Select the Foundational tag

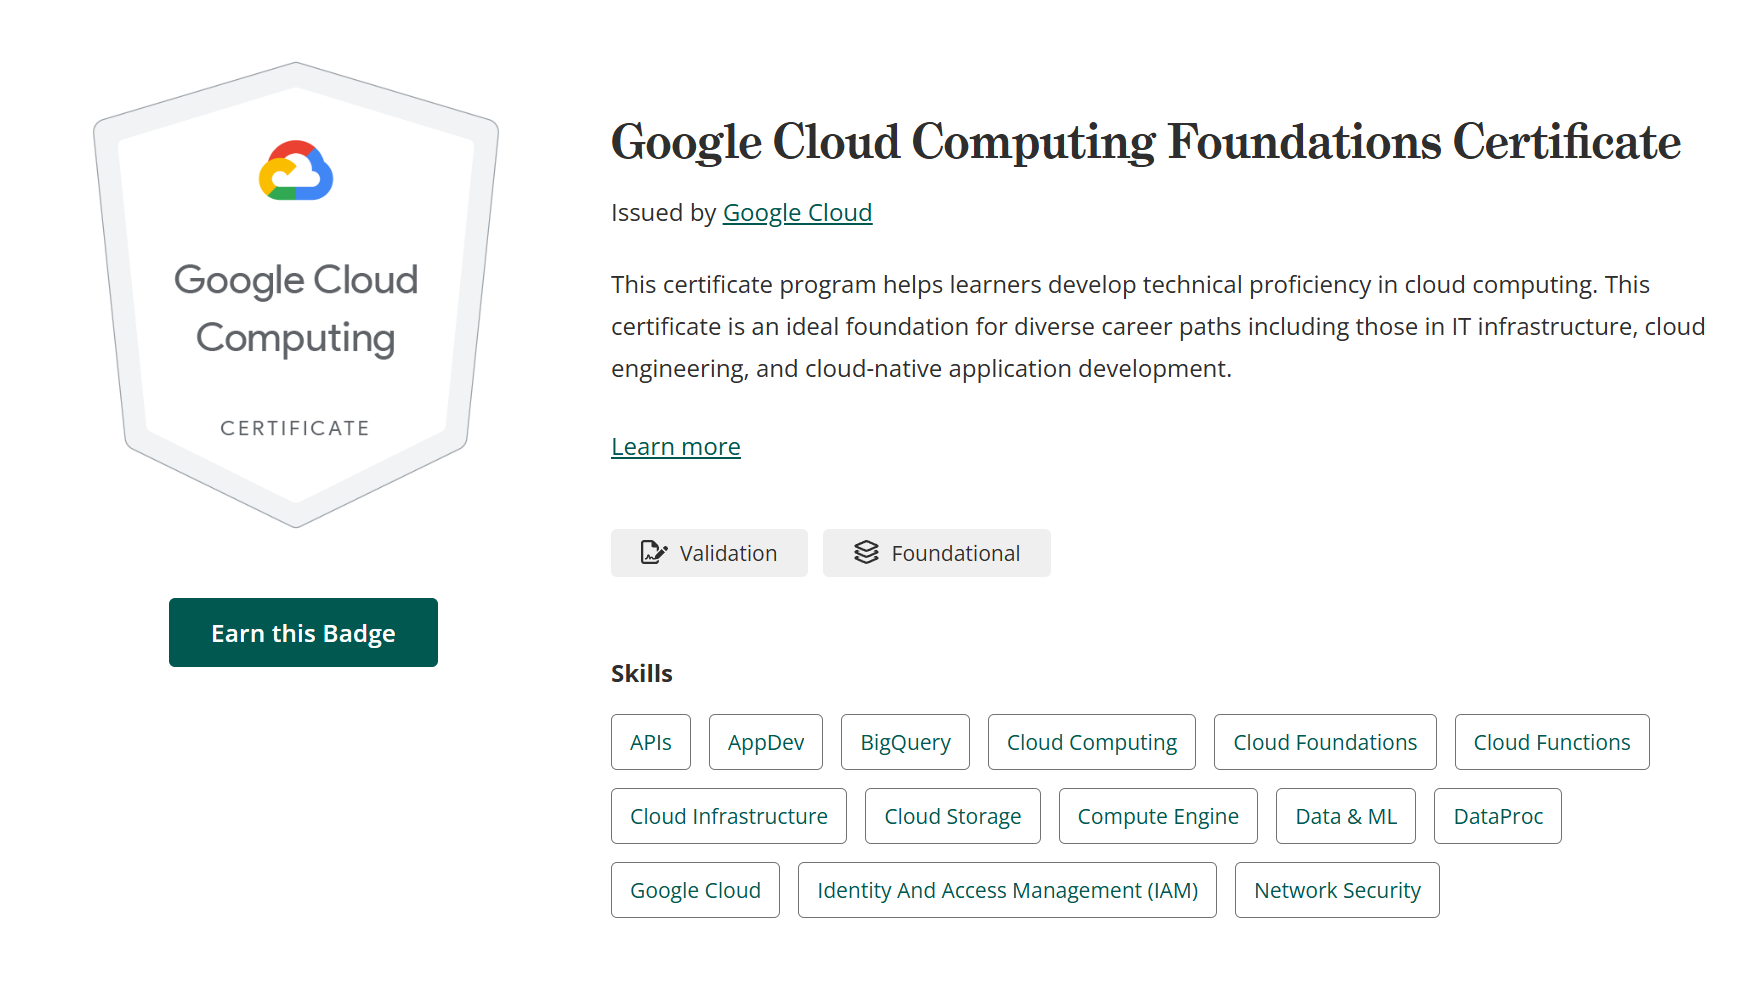(x=937, y=553)
